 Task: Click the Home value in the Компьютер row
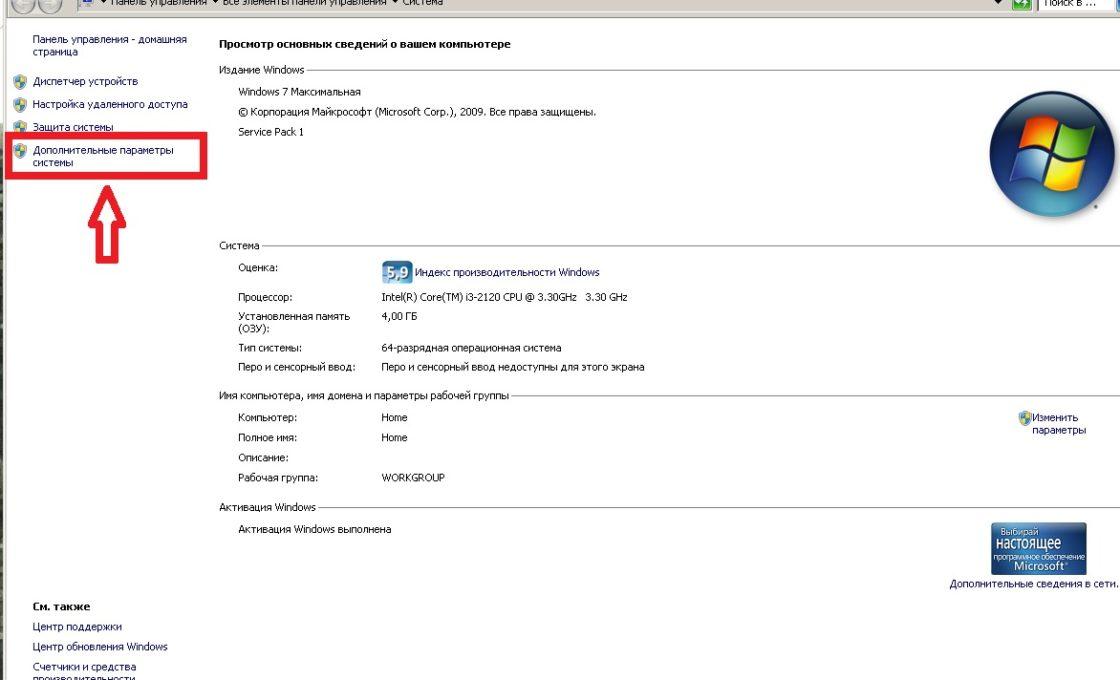click(x=394, y=418)
